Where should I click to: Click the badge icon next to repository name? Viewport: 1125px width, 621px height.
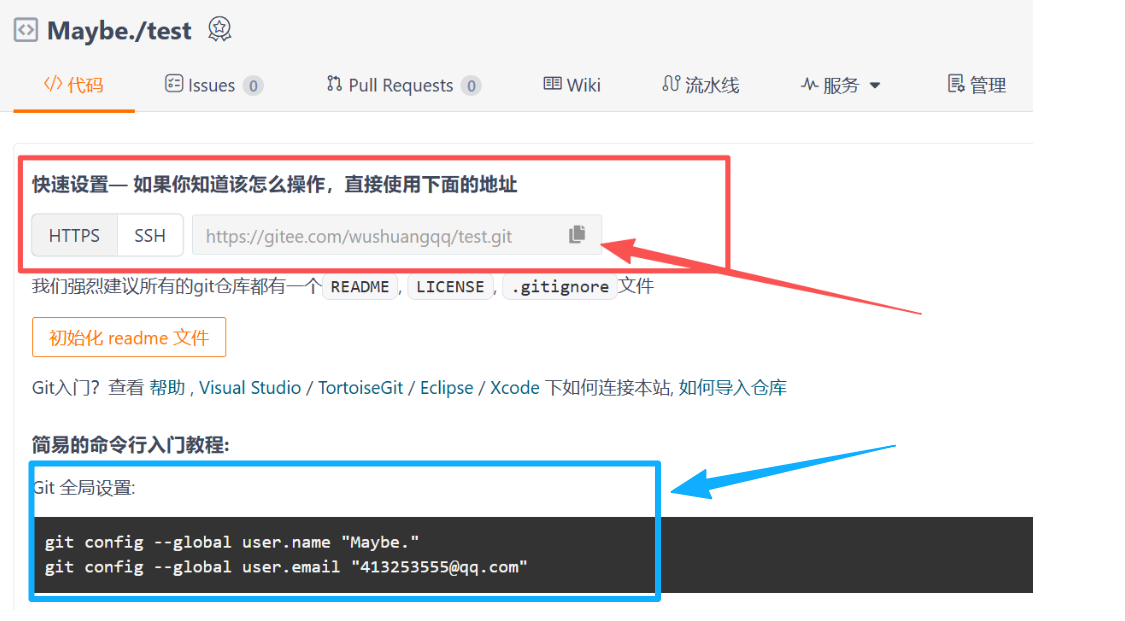pyautogui.click(x=220, y=29)
